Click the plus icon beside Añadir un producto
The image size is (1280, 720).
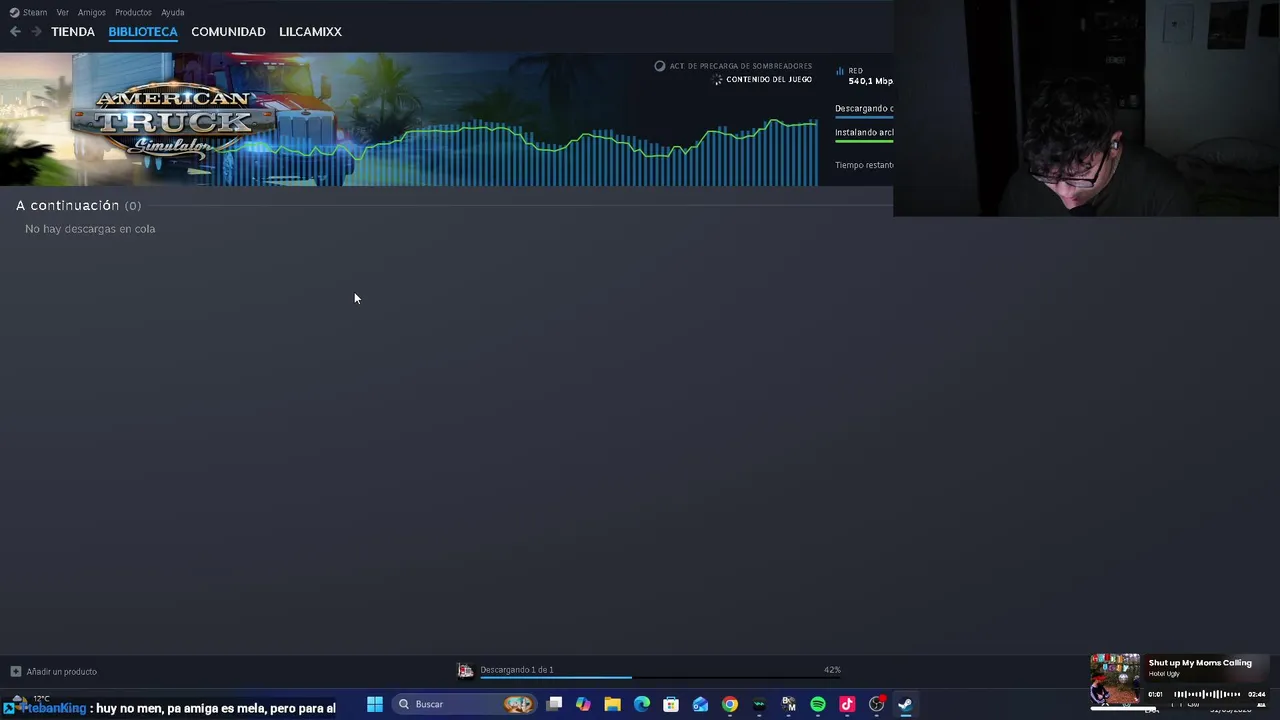15,671
